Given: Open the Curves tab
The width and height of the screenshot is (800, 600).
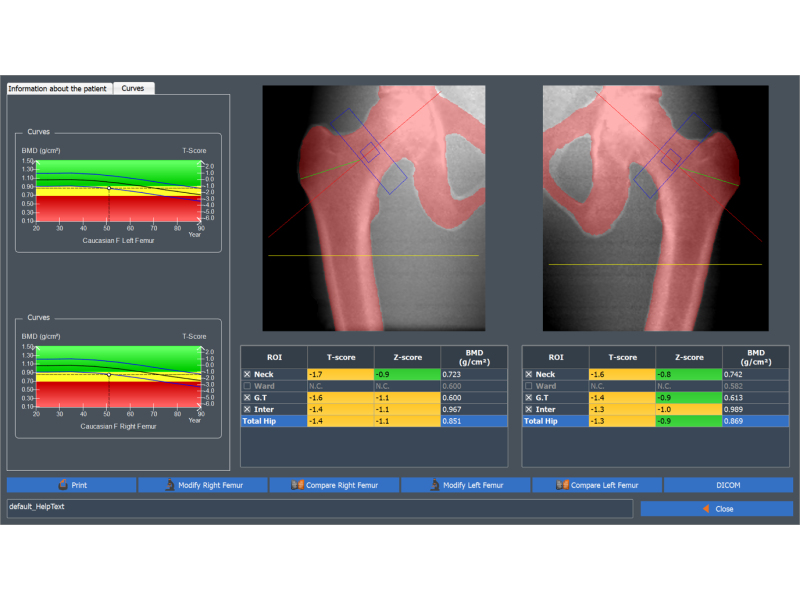Looking at the screenshot, I should click(x=133, y=89).
